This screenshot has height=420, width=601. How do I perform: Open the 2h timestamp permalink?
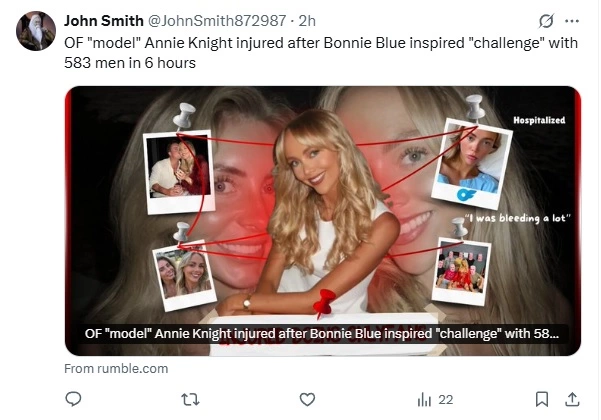(x=307, y=21)
